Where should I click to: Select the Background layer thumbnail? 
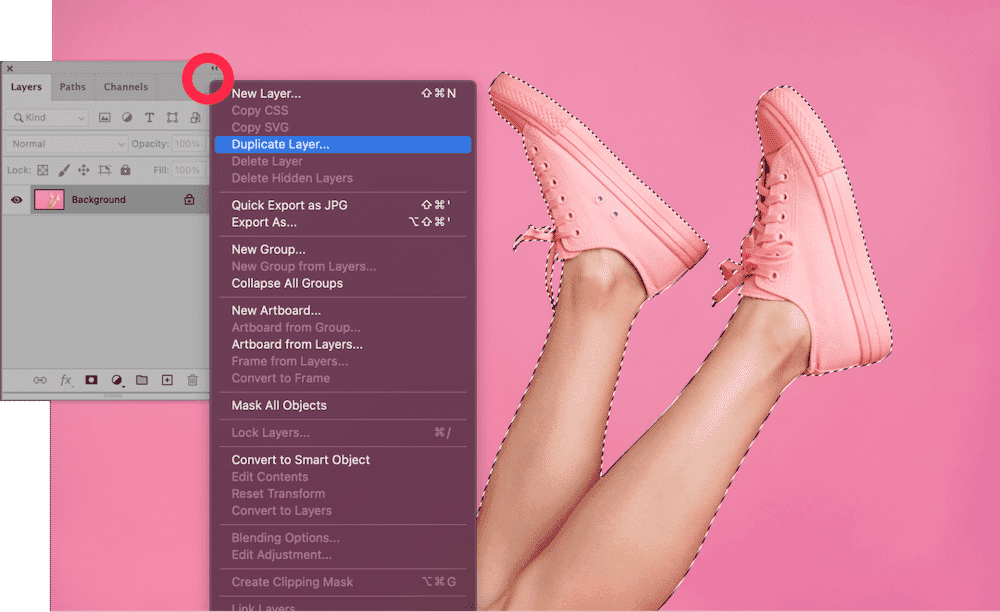49,200
